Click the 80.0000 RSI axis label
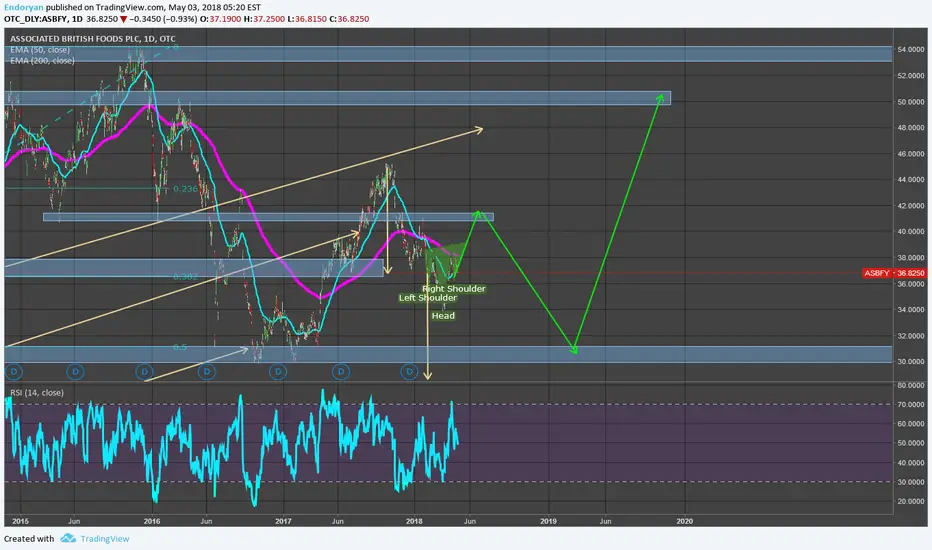The width and height of the screenshot is (932, 550). click(910, 385)
